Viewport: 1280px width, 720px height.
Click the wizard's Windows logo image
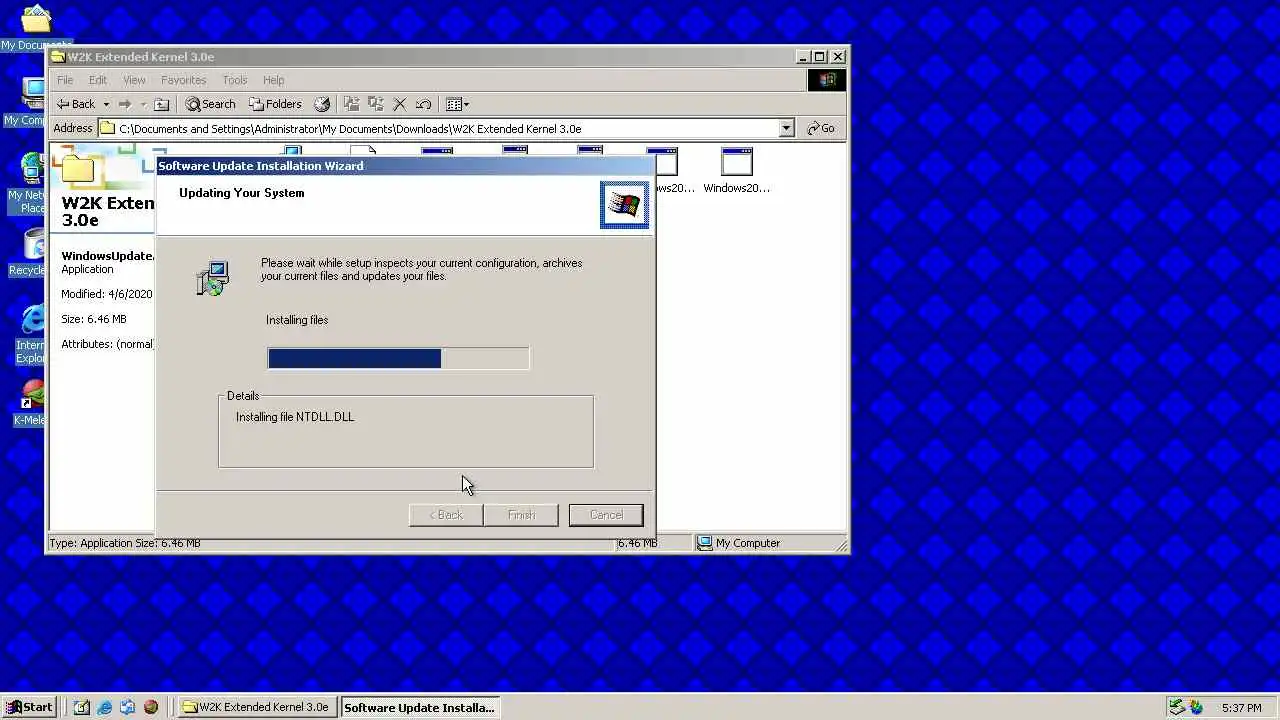(624, 205)
